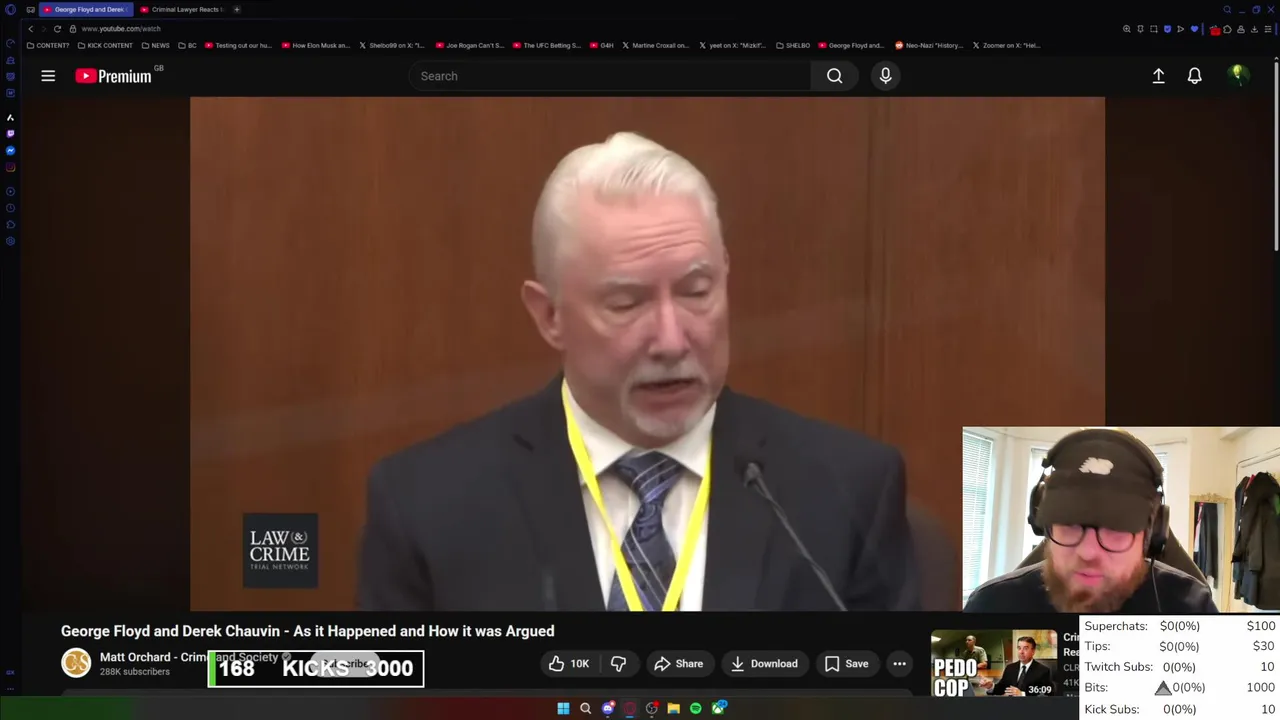This screenshot has height=720, width=1280.
Task: Open 'Neo-Nazi History...' bookmark
Action: tap(929, 46)
